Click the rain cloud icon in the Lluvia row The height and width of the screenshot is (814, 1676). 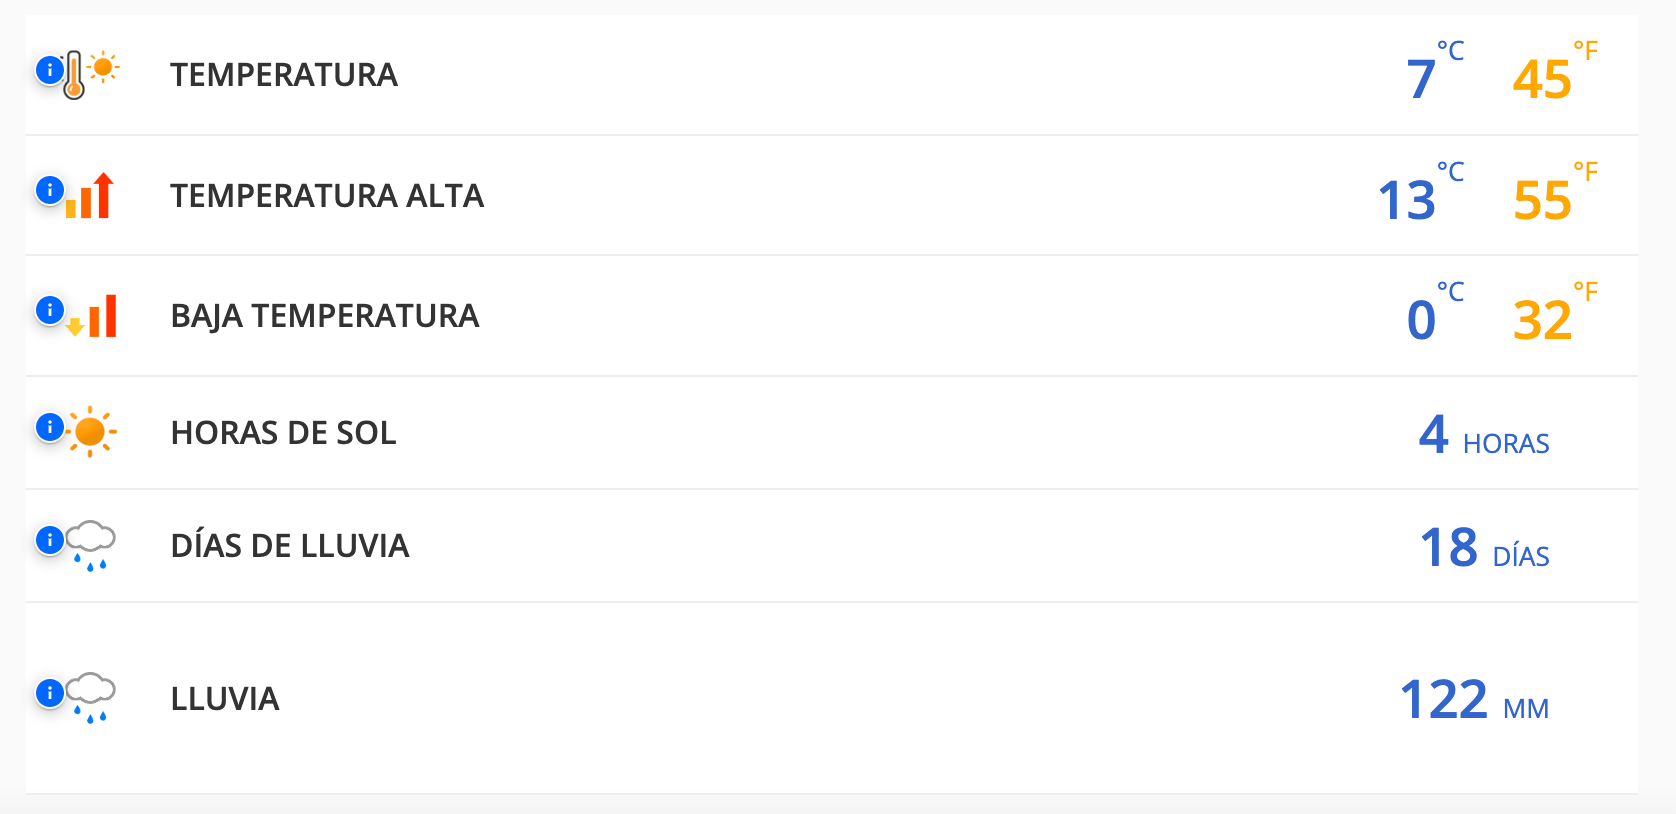click(x=91, y=697)
